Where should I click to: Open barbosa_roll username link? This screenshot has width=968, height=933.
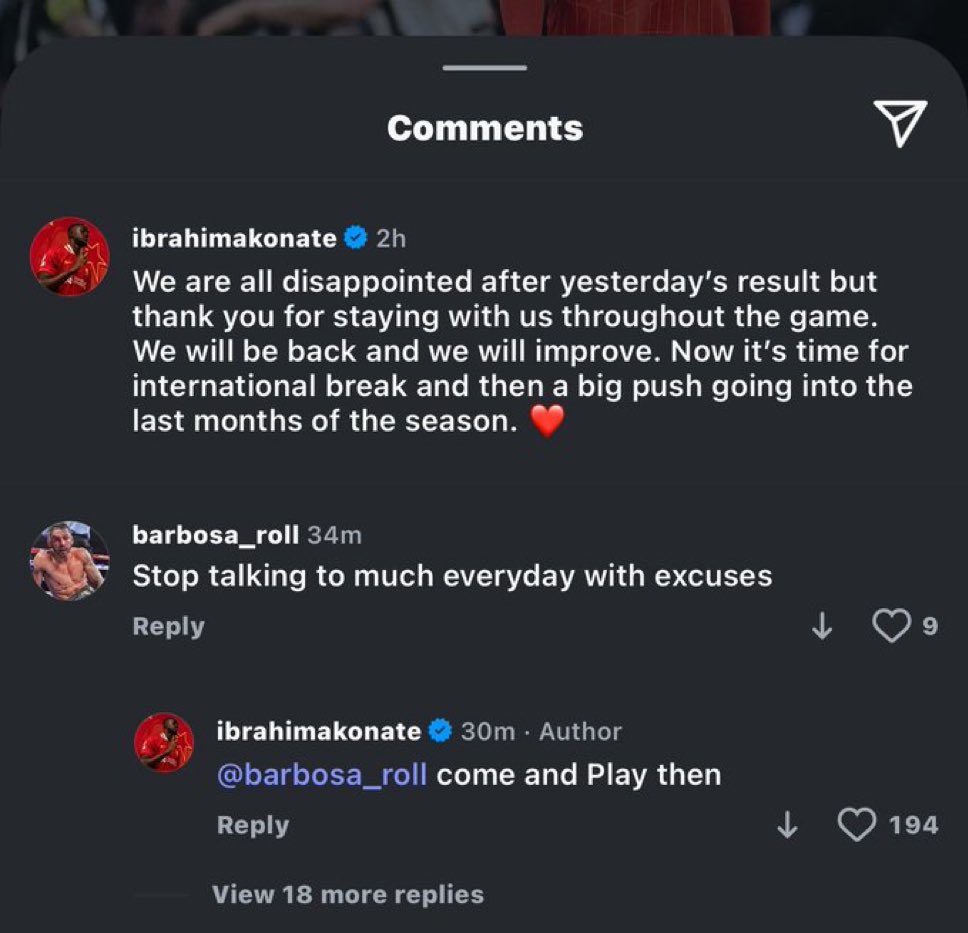pyautogui.click(x=215, y=535)
